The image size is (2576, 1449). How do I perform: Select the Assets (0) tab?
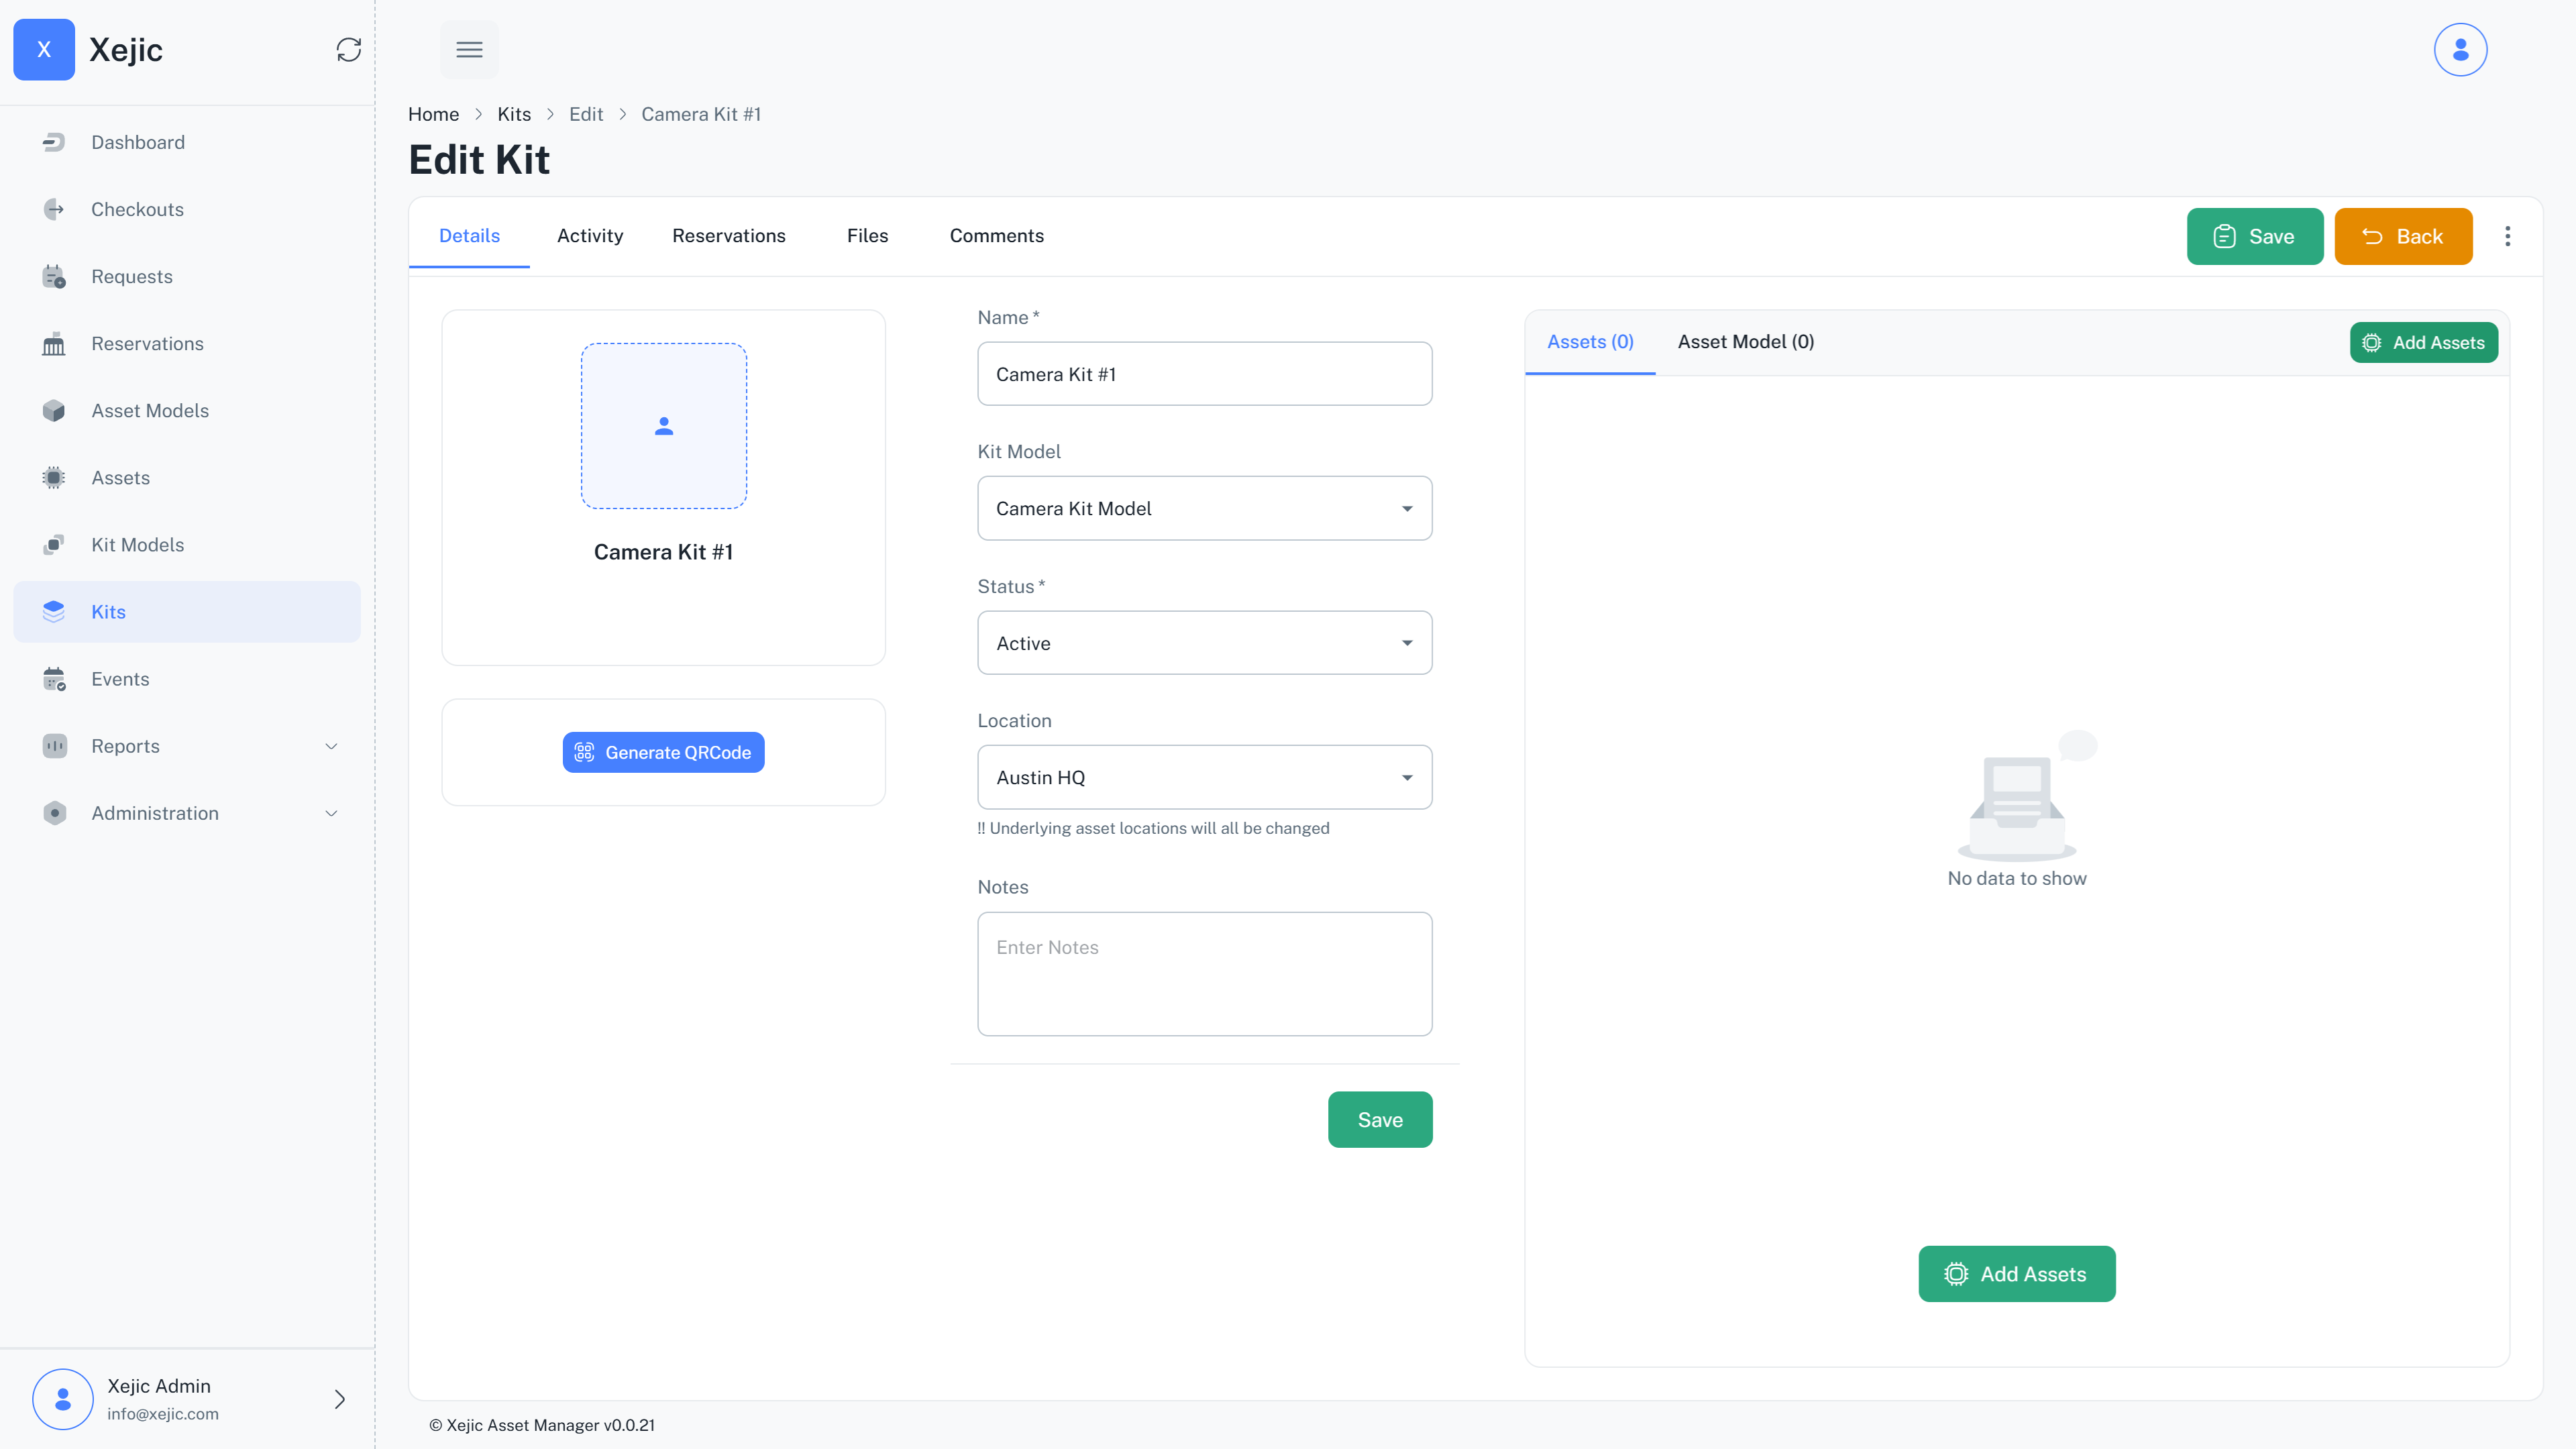[1590, 342]
